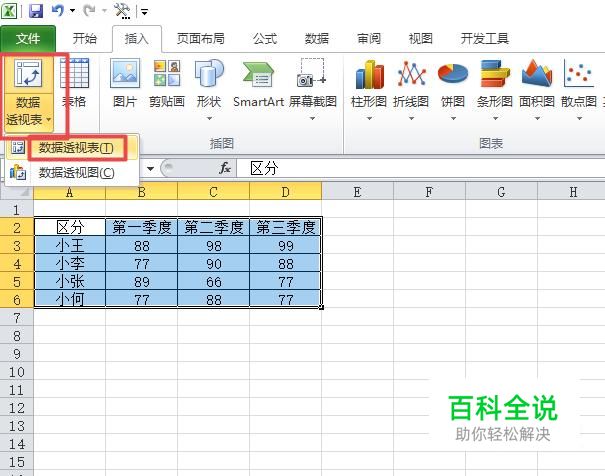Insert a Column chart (柱形图)
The image size is (605, 476).
369,83
